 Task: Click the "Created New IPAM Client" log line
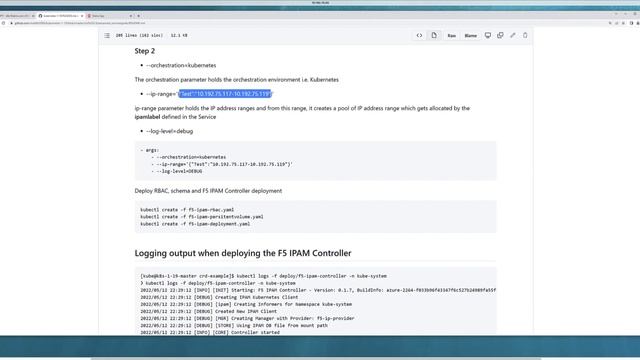click(209, 311)
